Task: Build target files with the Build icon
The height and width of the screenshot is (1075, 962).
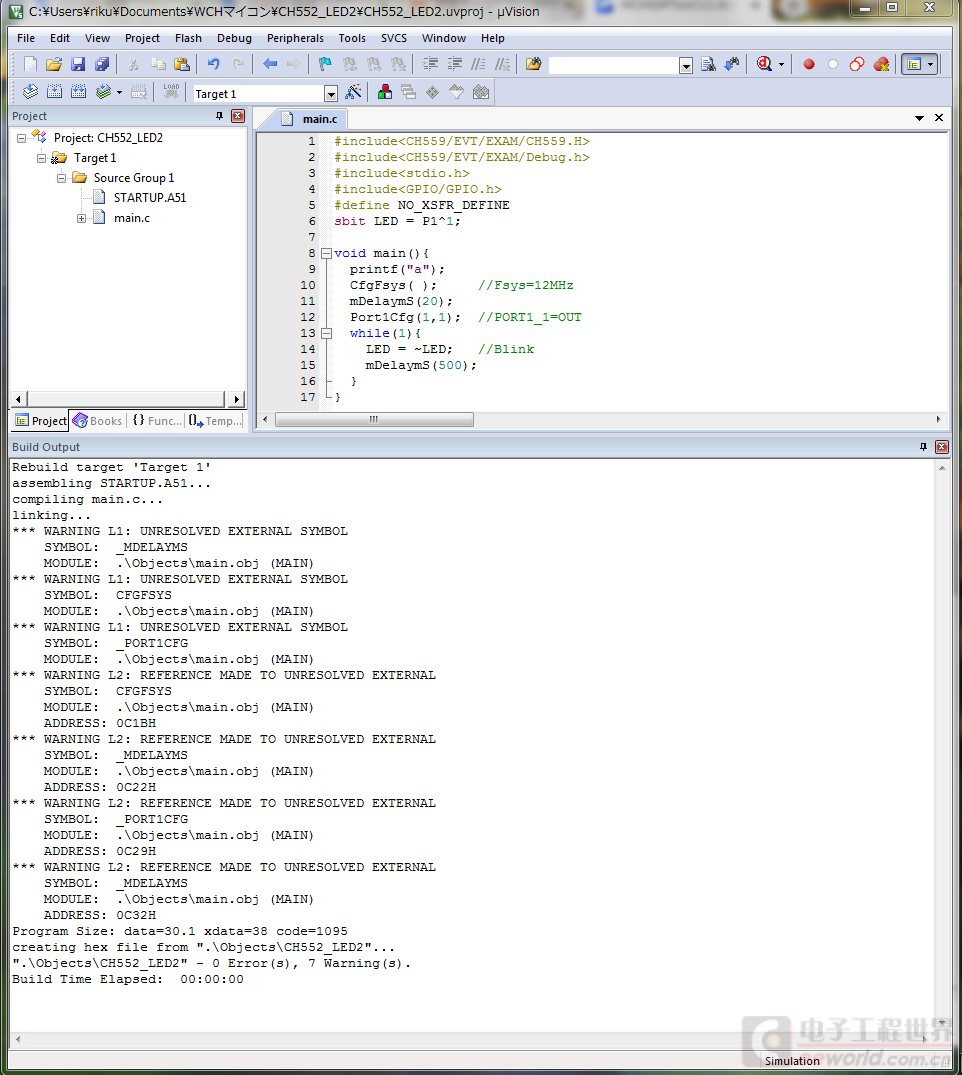Action: pyautogui.click(x=54, y=92)
